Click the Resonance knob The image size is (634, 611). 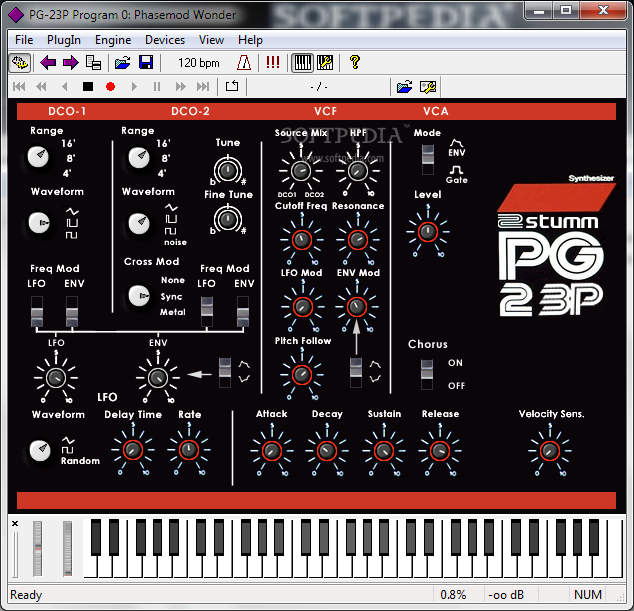358,240
